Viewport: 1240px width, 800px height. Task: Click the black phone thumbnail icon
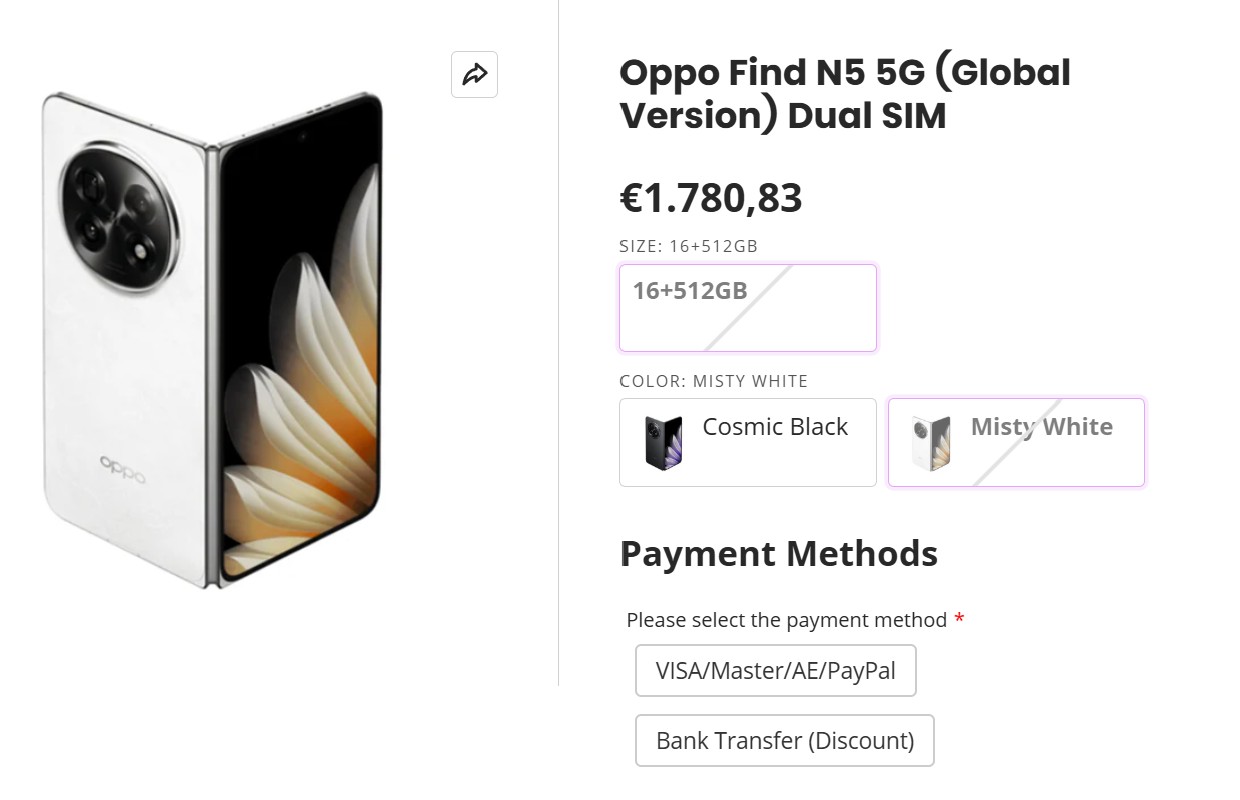click(x=663, y=443)
